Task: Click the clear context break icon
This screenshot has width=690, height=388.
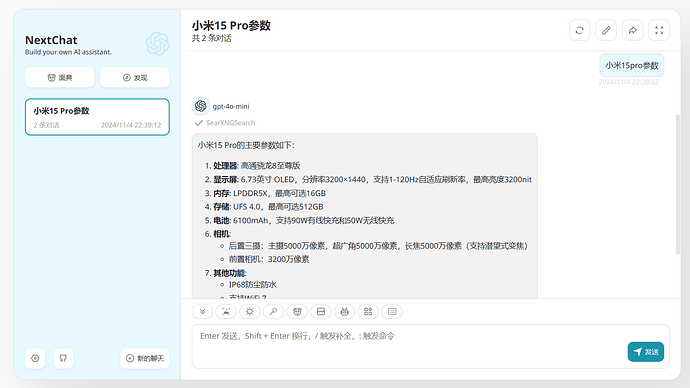Action: [x=321, y=311]
